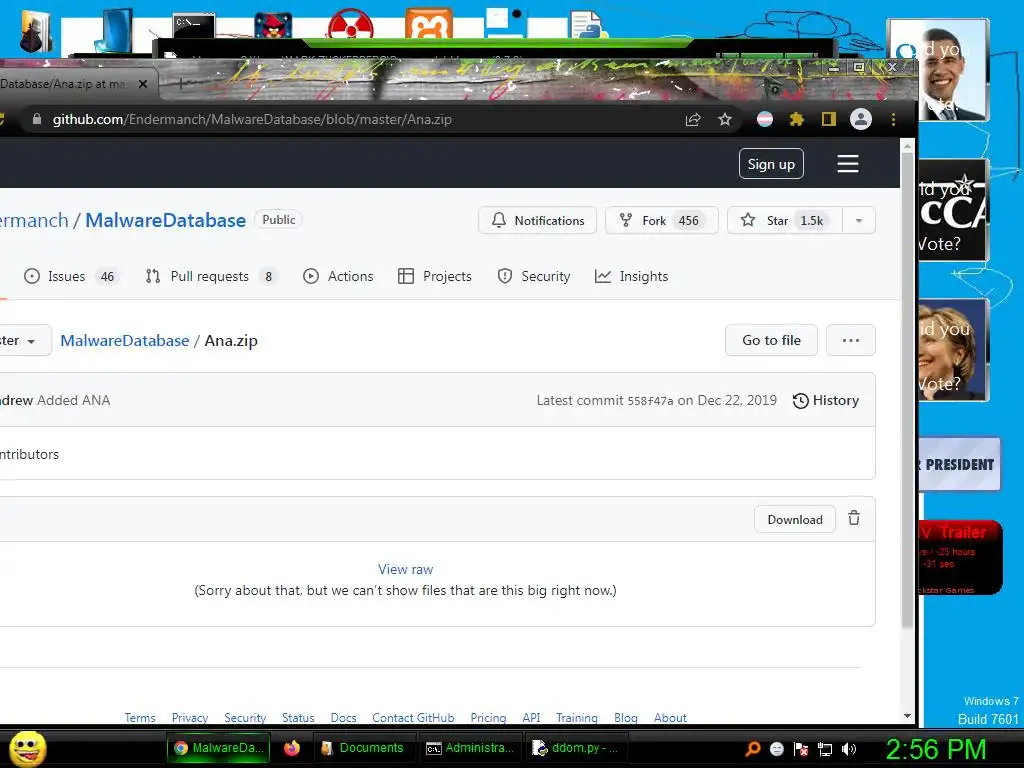Open the smiley face Start button
This screenshot has width=1024, height=768.
pyautogui.click(x=27, y=748)
